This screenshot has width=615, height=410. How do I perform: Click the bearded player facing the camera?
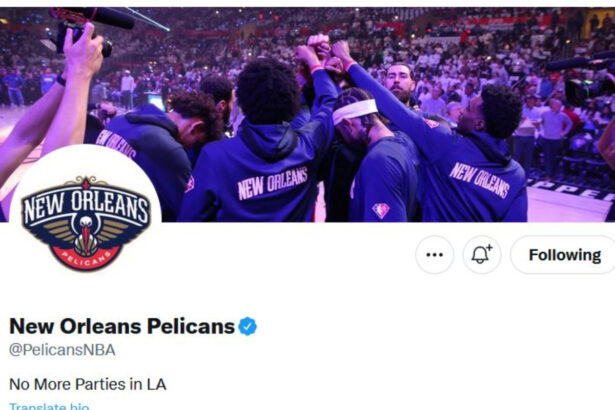click(400, 84)
